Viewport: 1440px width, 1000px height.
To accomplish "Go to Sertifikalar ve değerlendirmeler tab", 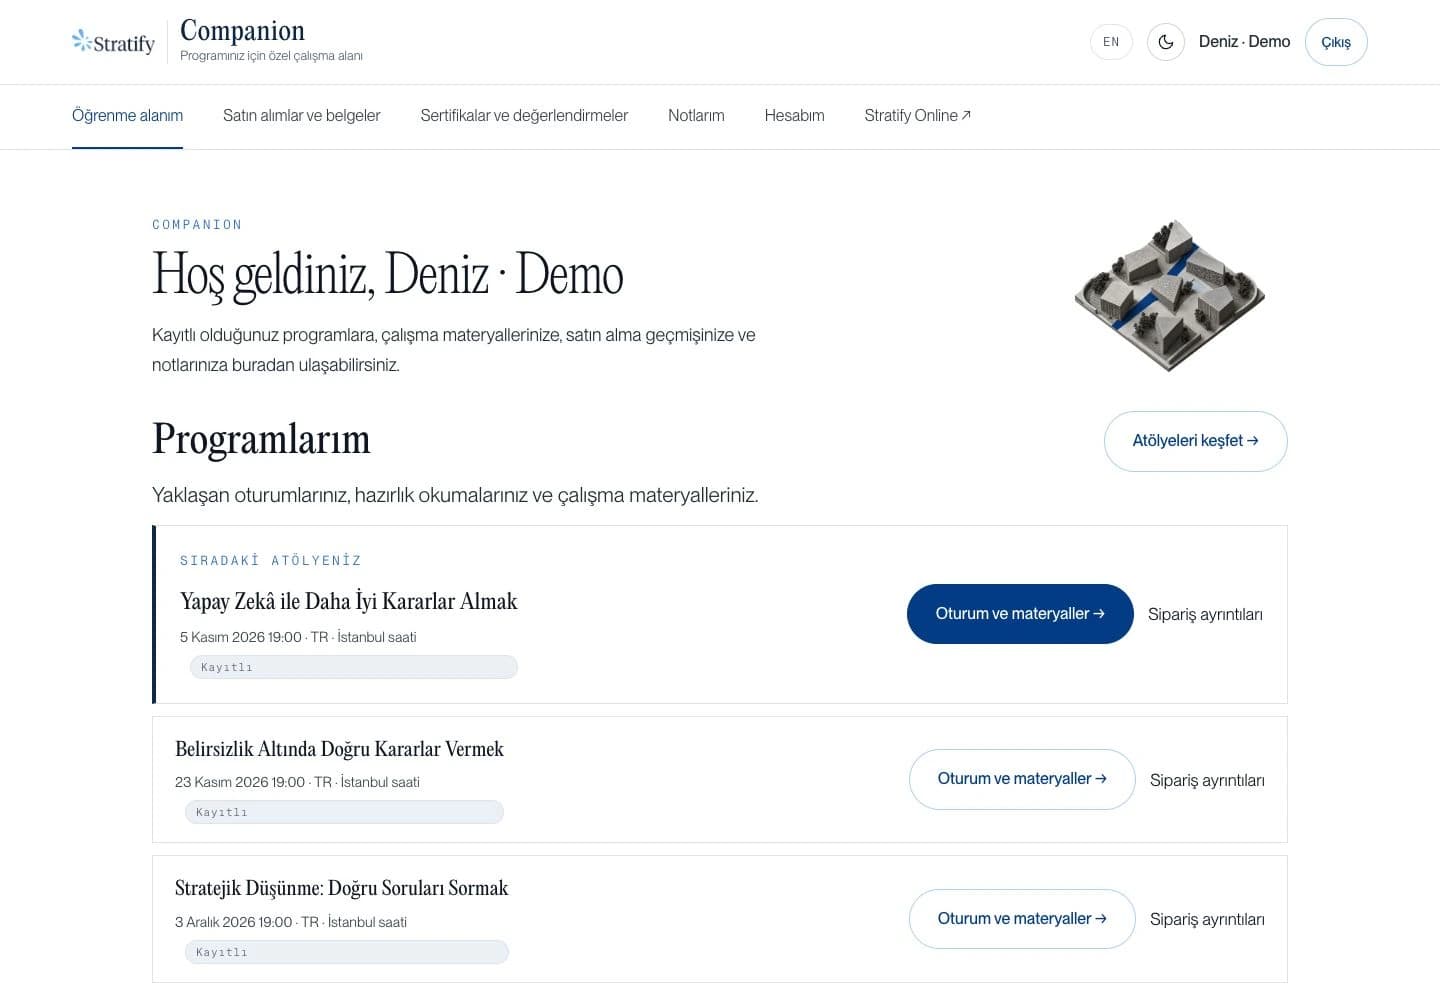I will pos(524,116).
